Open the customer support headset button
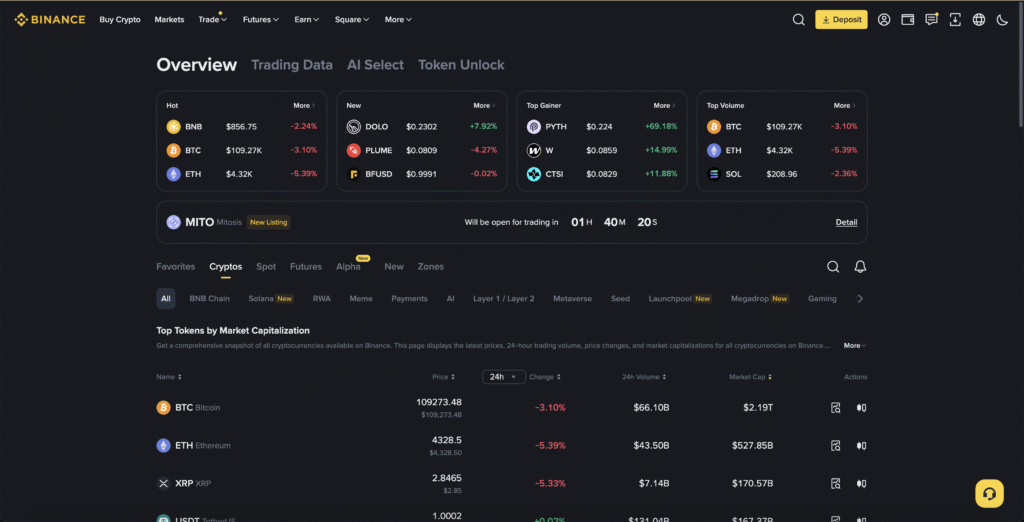 click(x=989, y=493)
